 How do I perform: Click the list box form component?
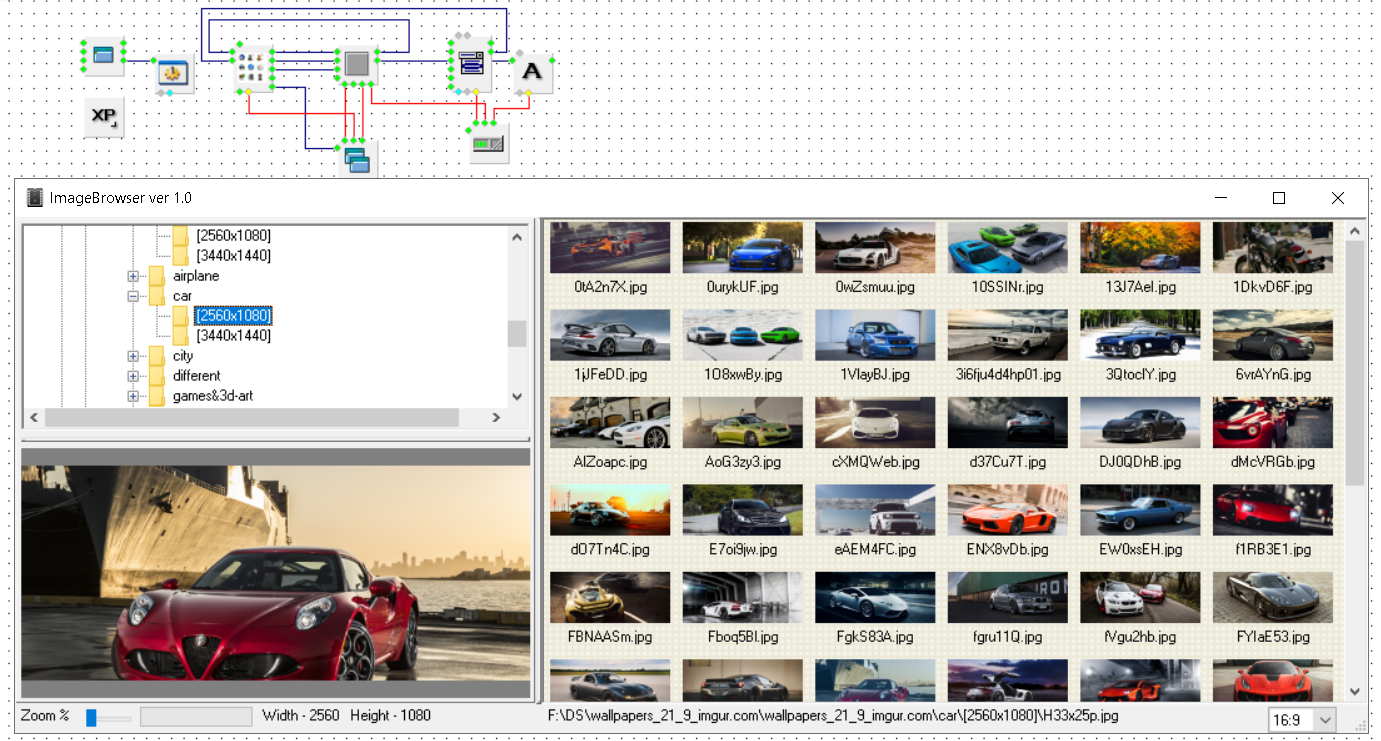(x=470, y=64)
